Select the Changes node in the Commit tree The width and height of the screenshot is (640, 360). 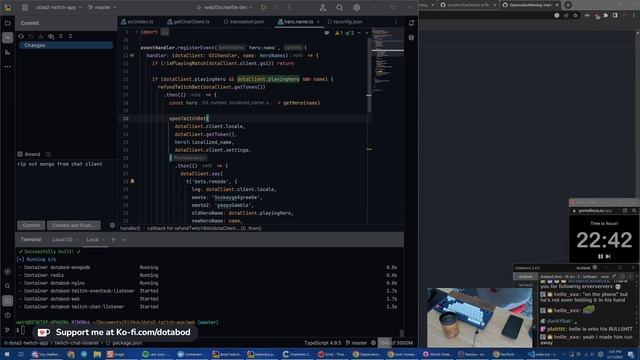66,45
